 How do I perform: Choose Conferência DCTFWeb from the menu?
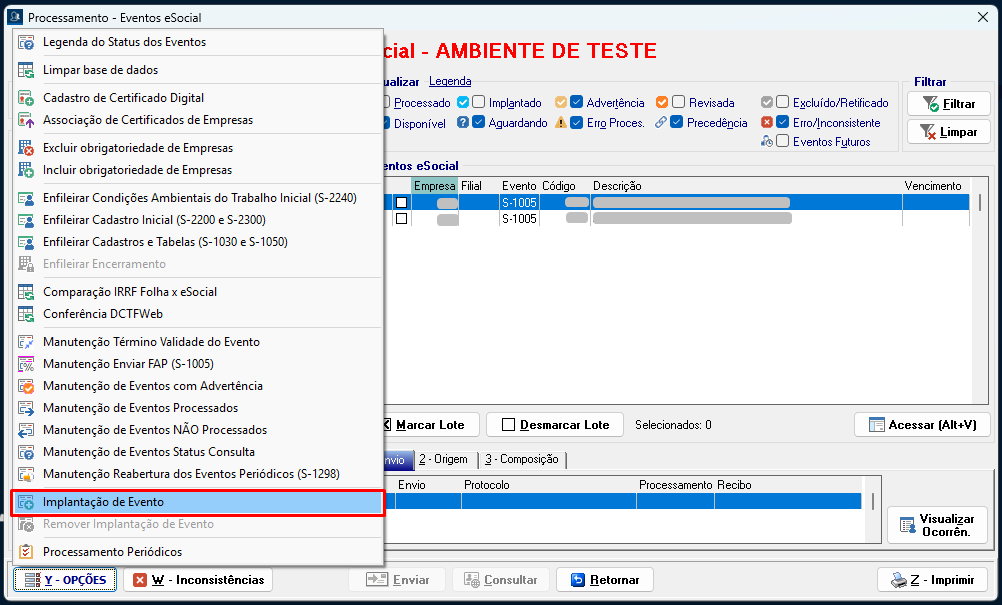pos(102,314)
